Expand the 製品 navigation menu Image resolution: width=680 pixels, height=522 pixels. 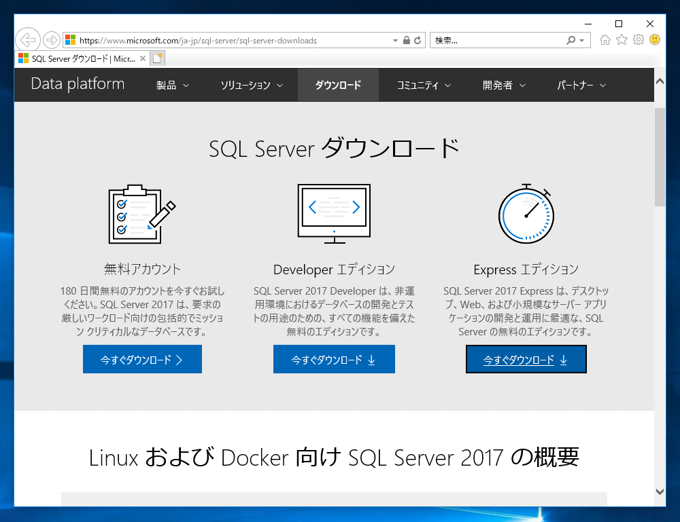point(173,85)
